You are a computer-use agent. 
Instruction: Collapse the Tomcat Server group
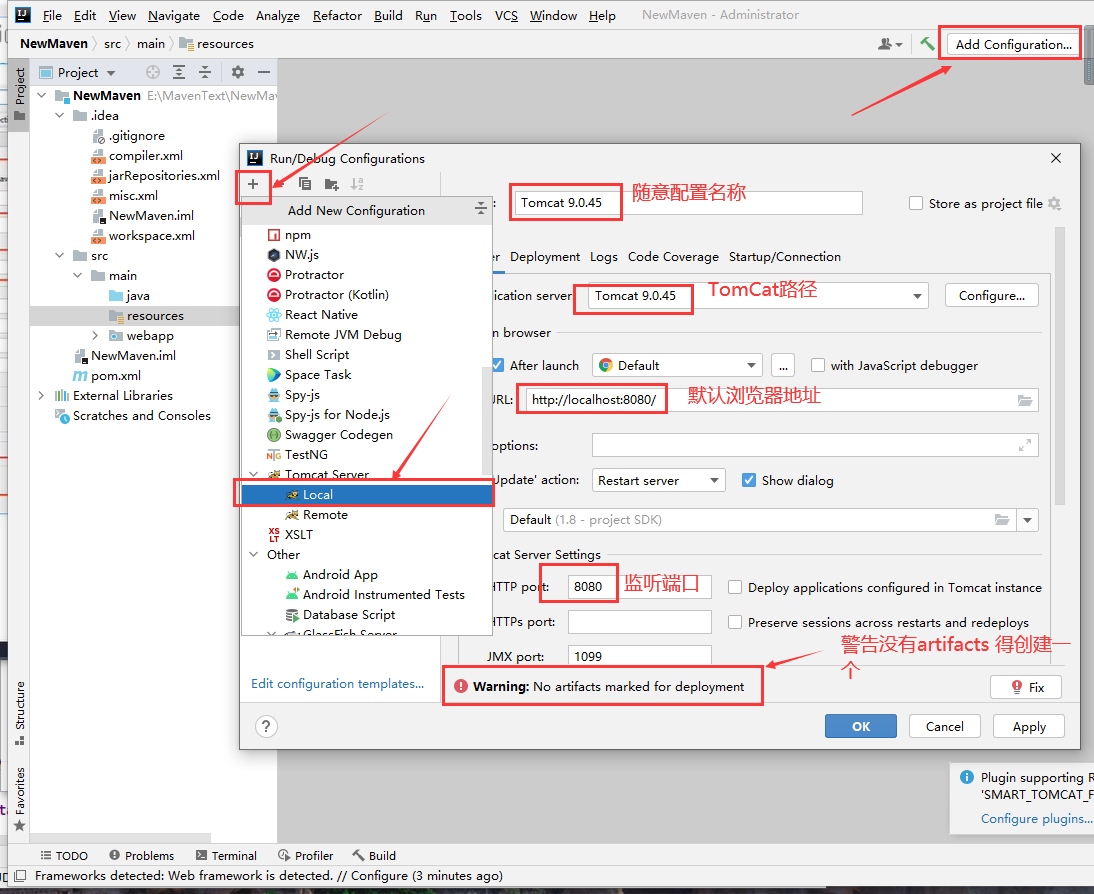[x=254, y=475]
